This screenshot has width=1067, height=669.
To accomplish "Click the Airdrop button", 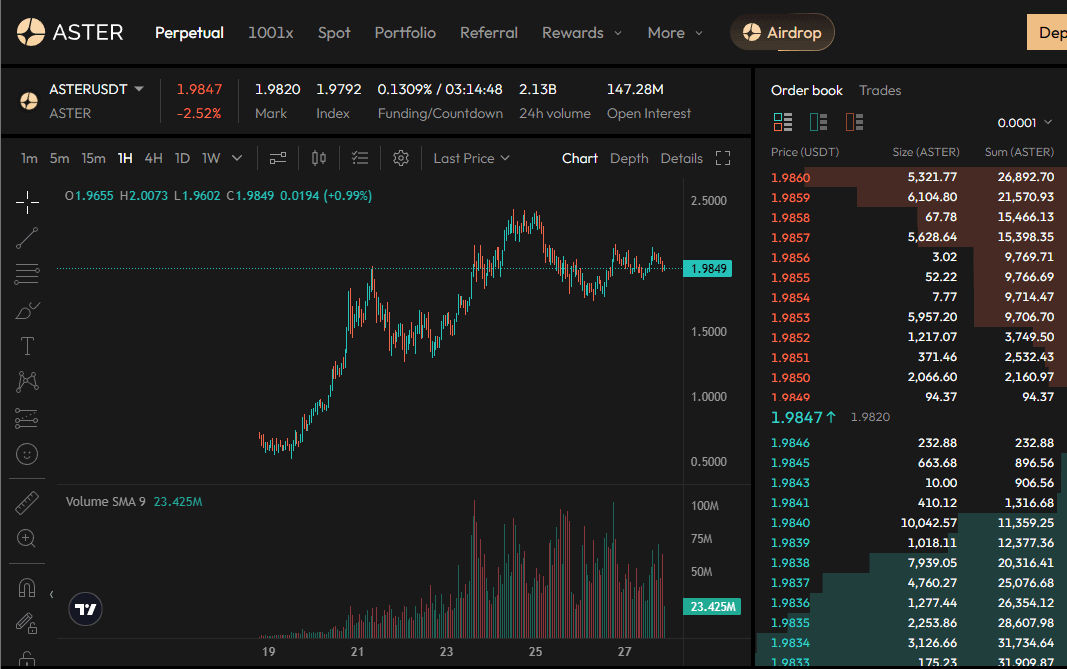I will (x=783, y=32).
